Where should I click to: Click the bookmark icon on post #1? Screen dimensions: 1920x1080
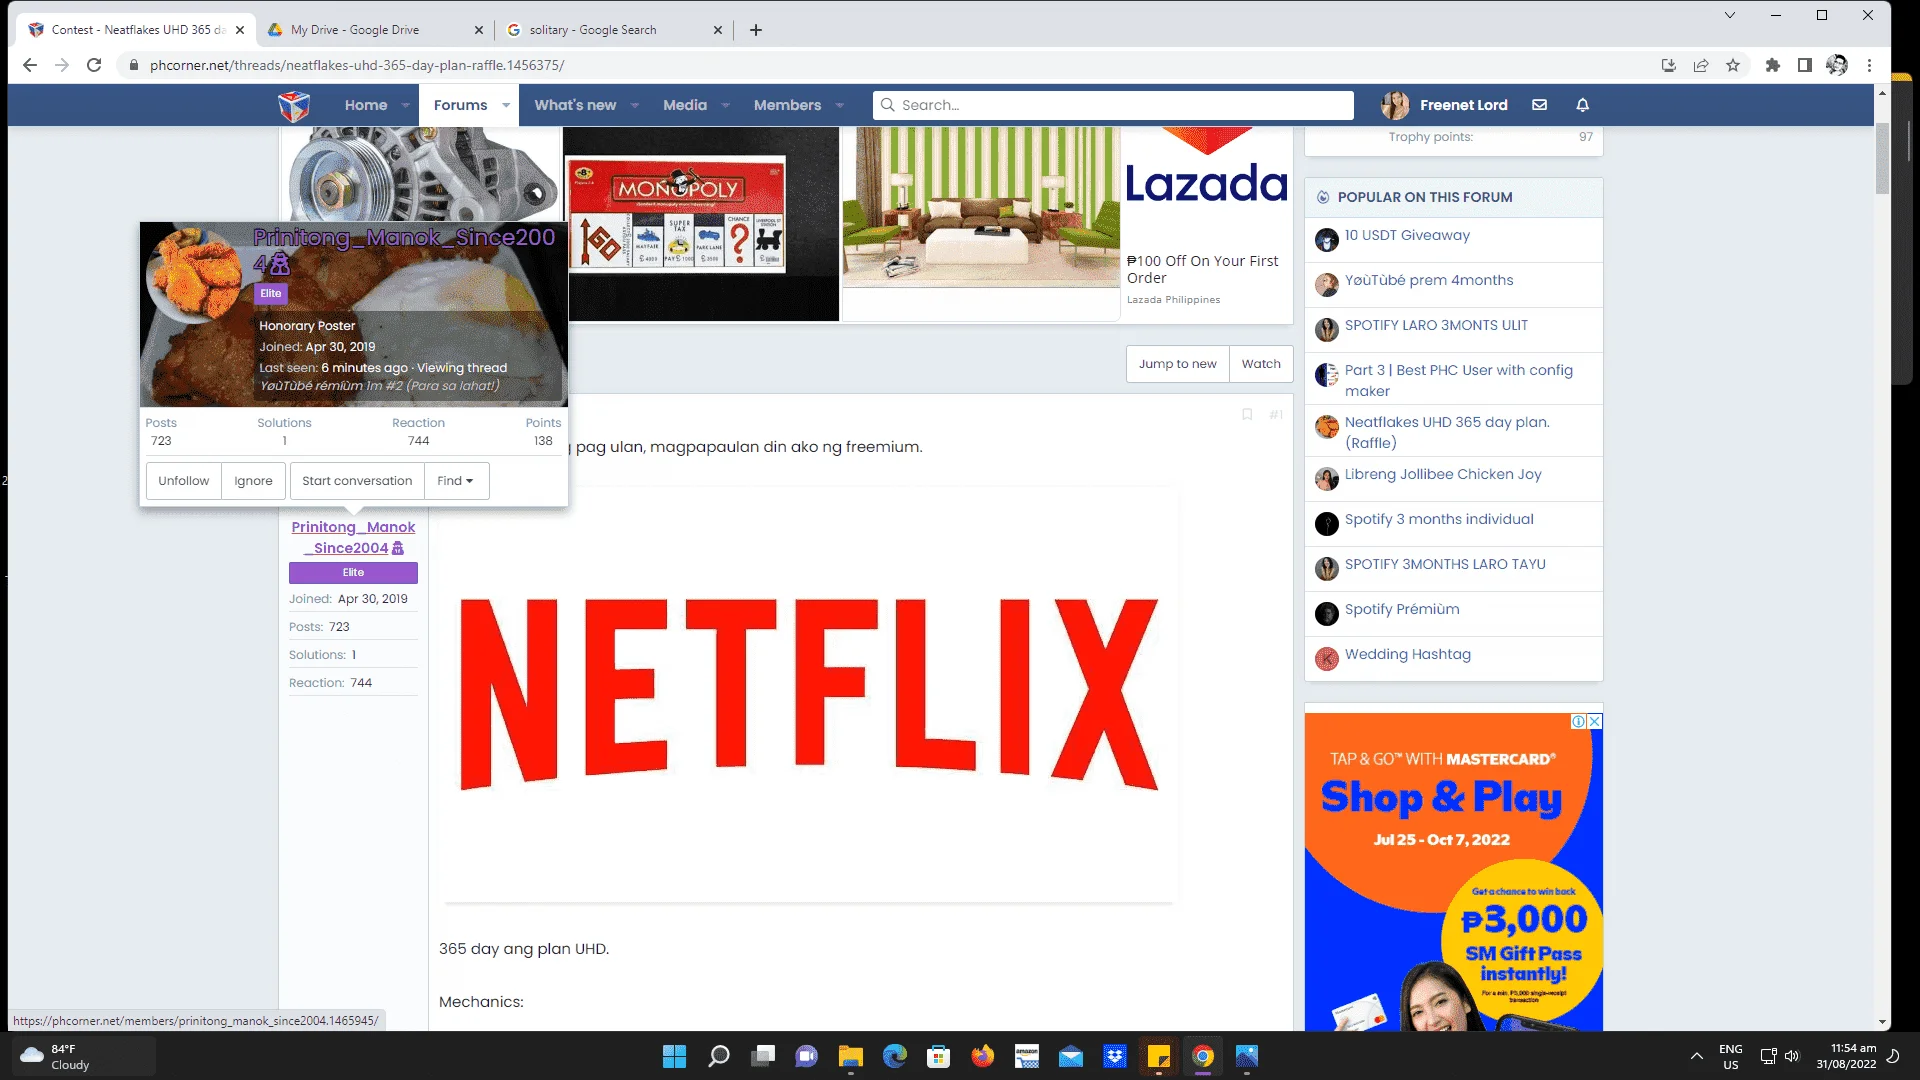tap(1247, 414)
